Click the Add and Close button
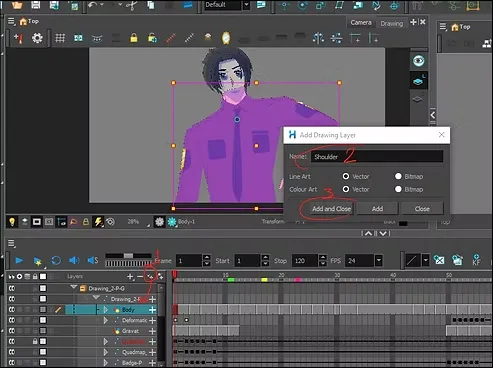Viewport: 493px width, 368px height. pyautogui.click(x=331, y=209)
